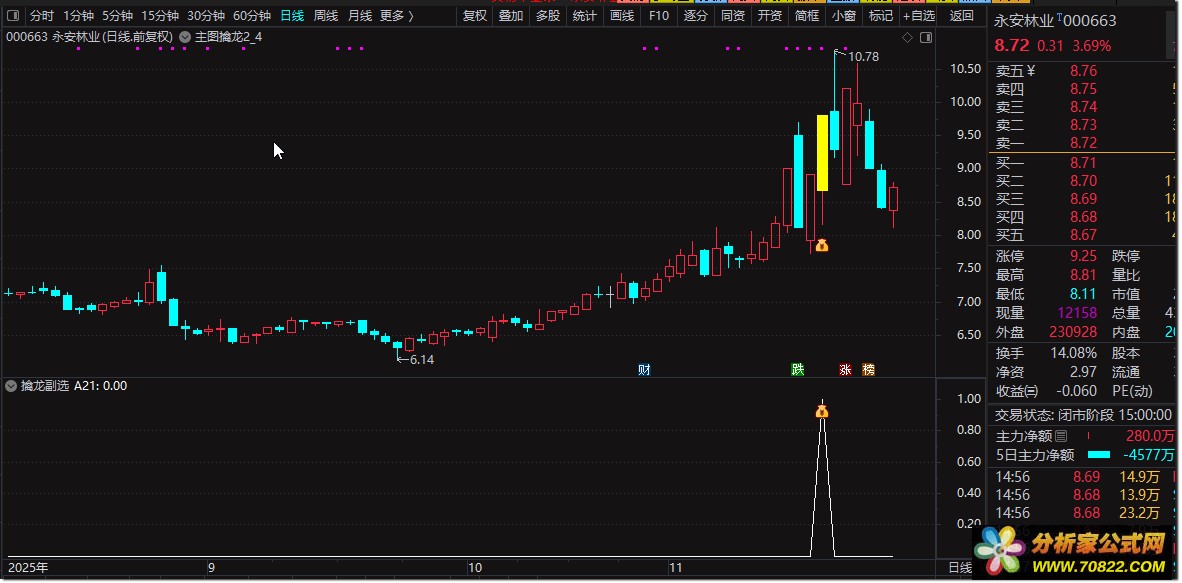Expand the 更多 period options
1182x583 pixels.
[397, 16]
